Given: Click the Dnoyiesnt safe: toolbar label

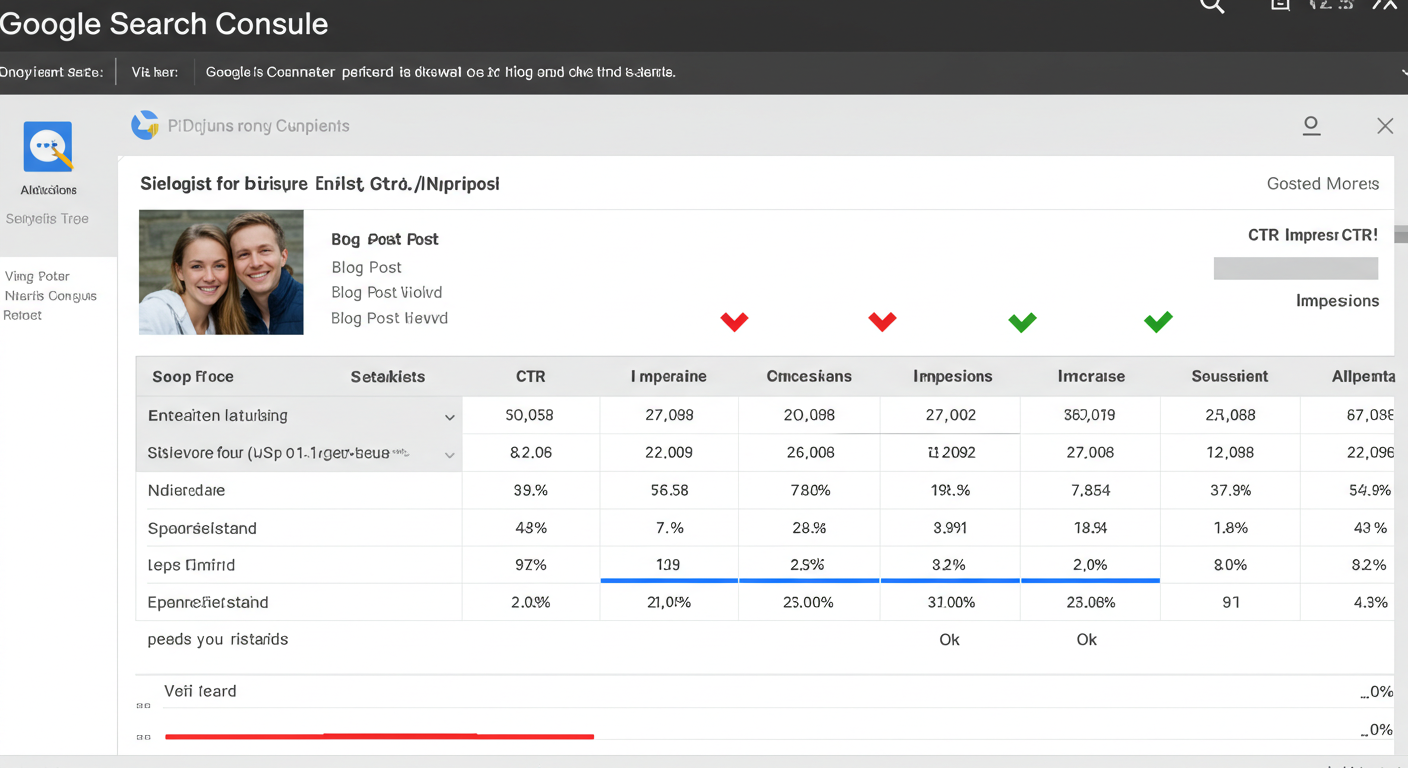Looking at the screenshot, I should tap(51, 72).
